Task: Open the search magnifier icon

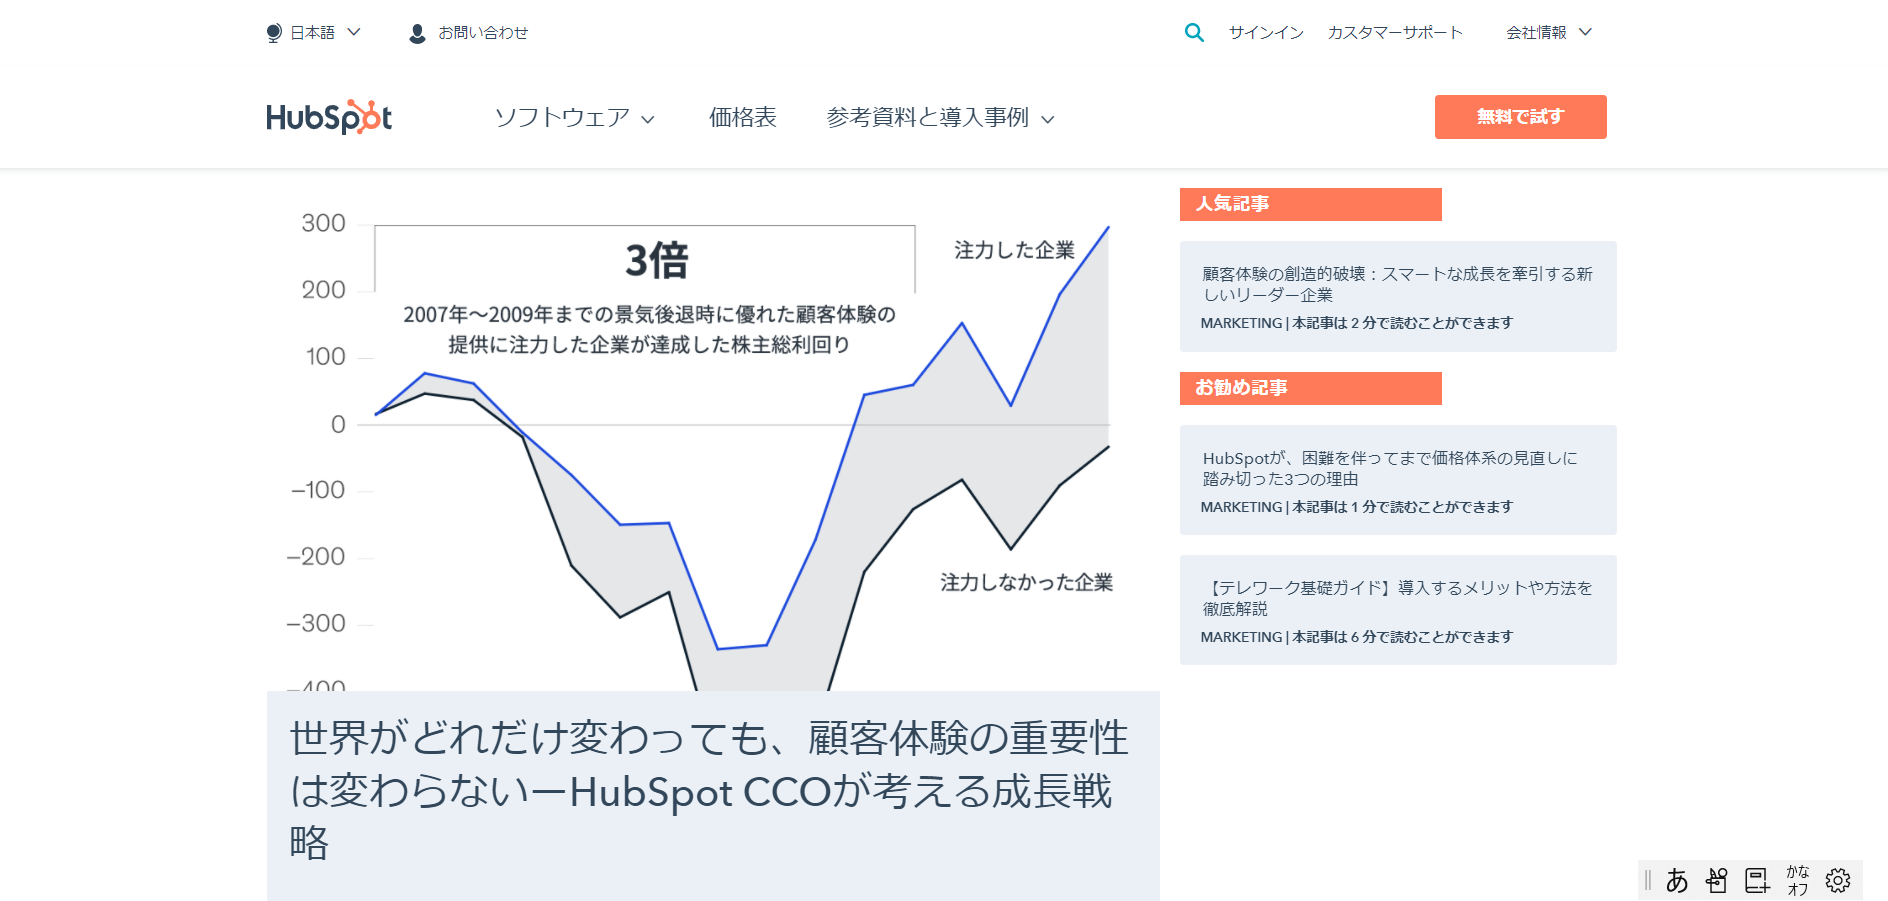Action: [1194, 33]
